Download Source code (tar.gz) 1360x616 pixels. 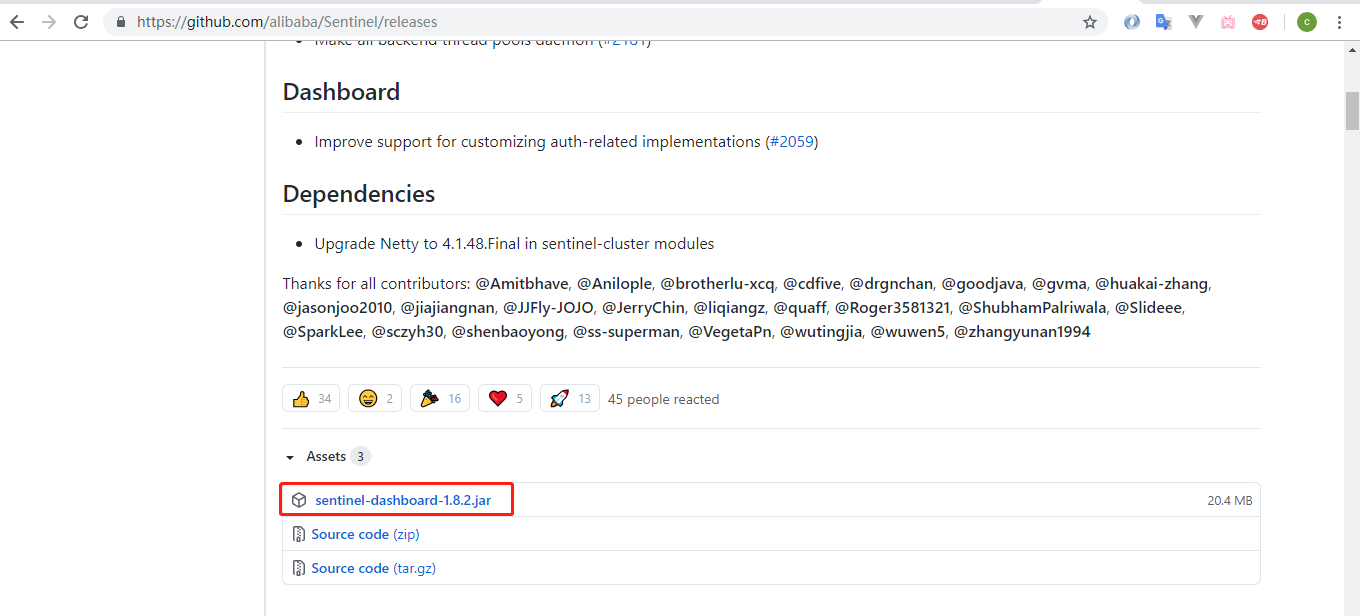373,568
